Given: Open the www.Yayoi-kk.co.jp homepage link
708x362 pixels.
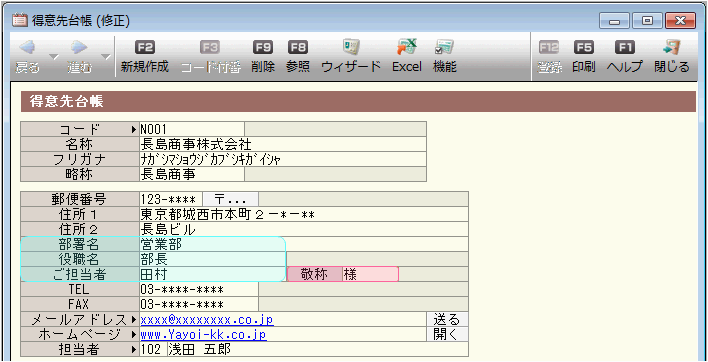Looking at the screenshot, I should [203, 334].
